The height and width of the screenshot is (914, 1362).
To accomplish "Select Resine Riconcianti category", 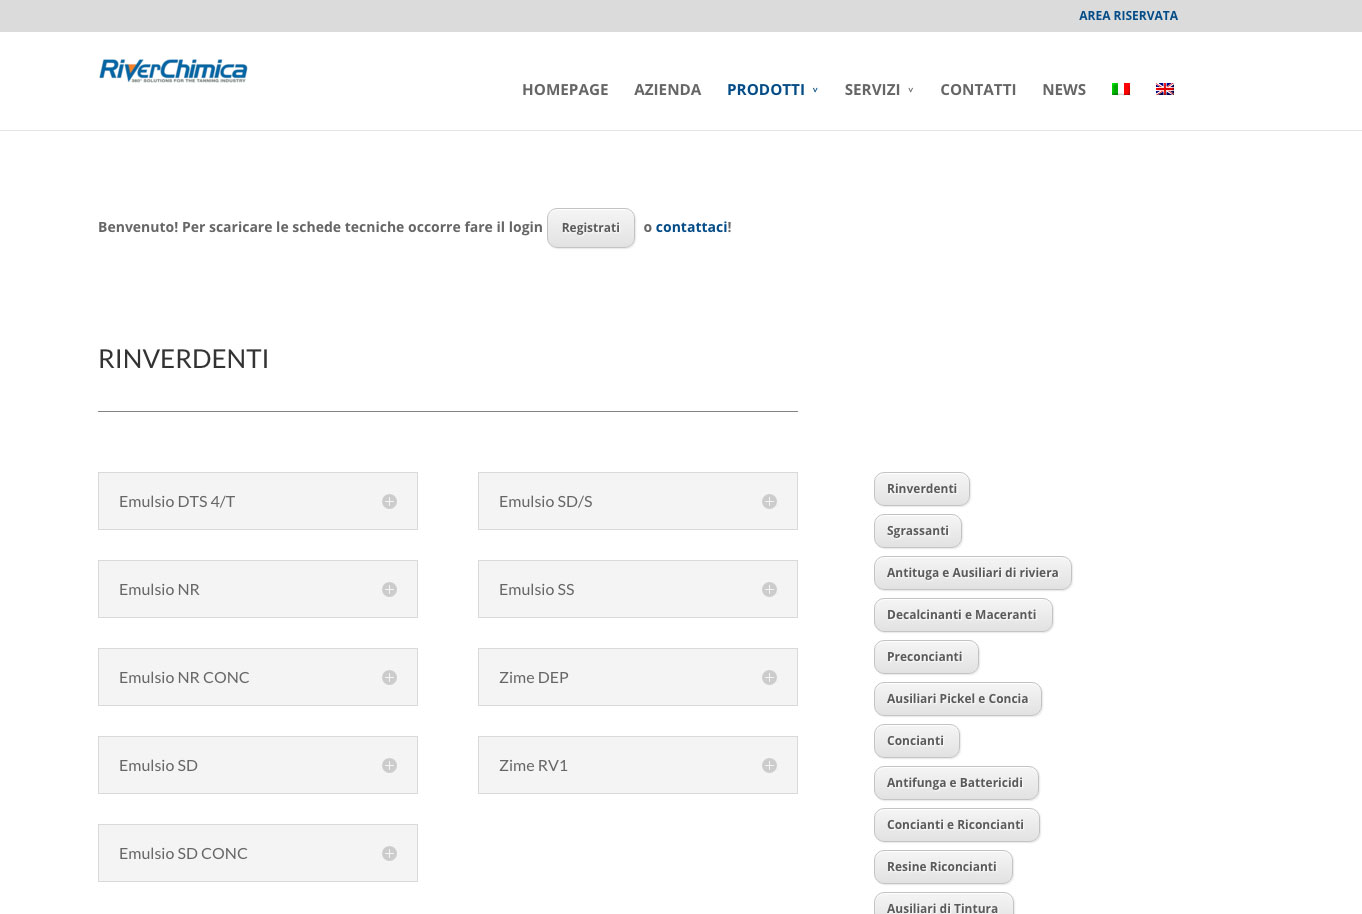I will click(x=943, y=867).
